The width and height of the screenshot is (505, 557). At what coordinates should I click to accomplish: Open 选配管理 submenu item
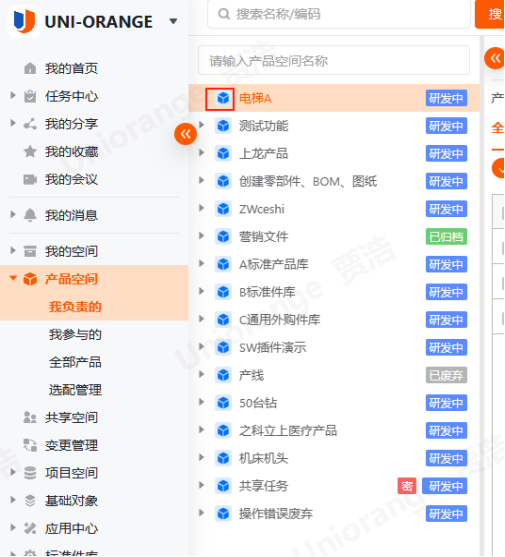[75, 390]
